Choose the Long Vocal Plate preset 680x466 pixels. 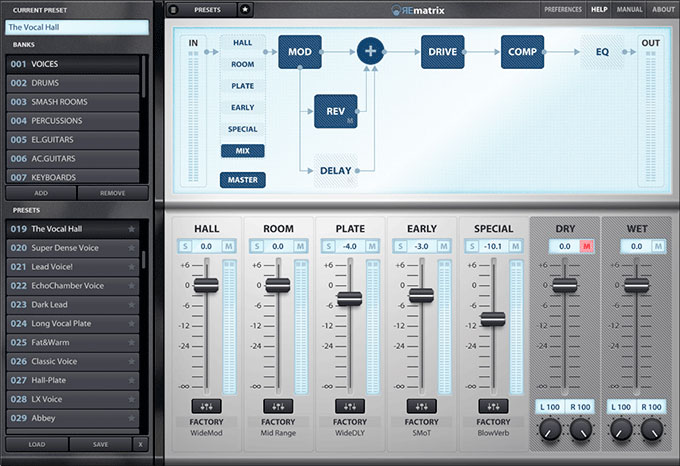click(x=70, y=324)
